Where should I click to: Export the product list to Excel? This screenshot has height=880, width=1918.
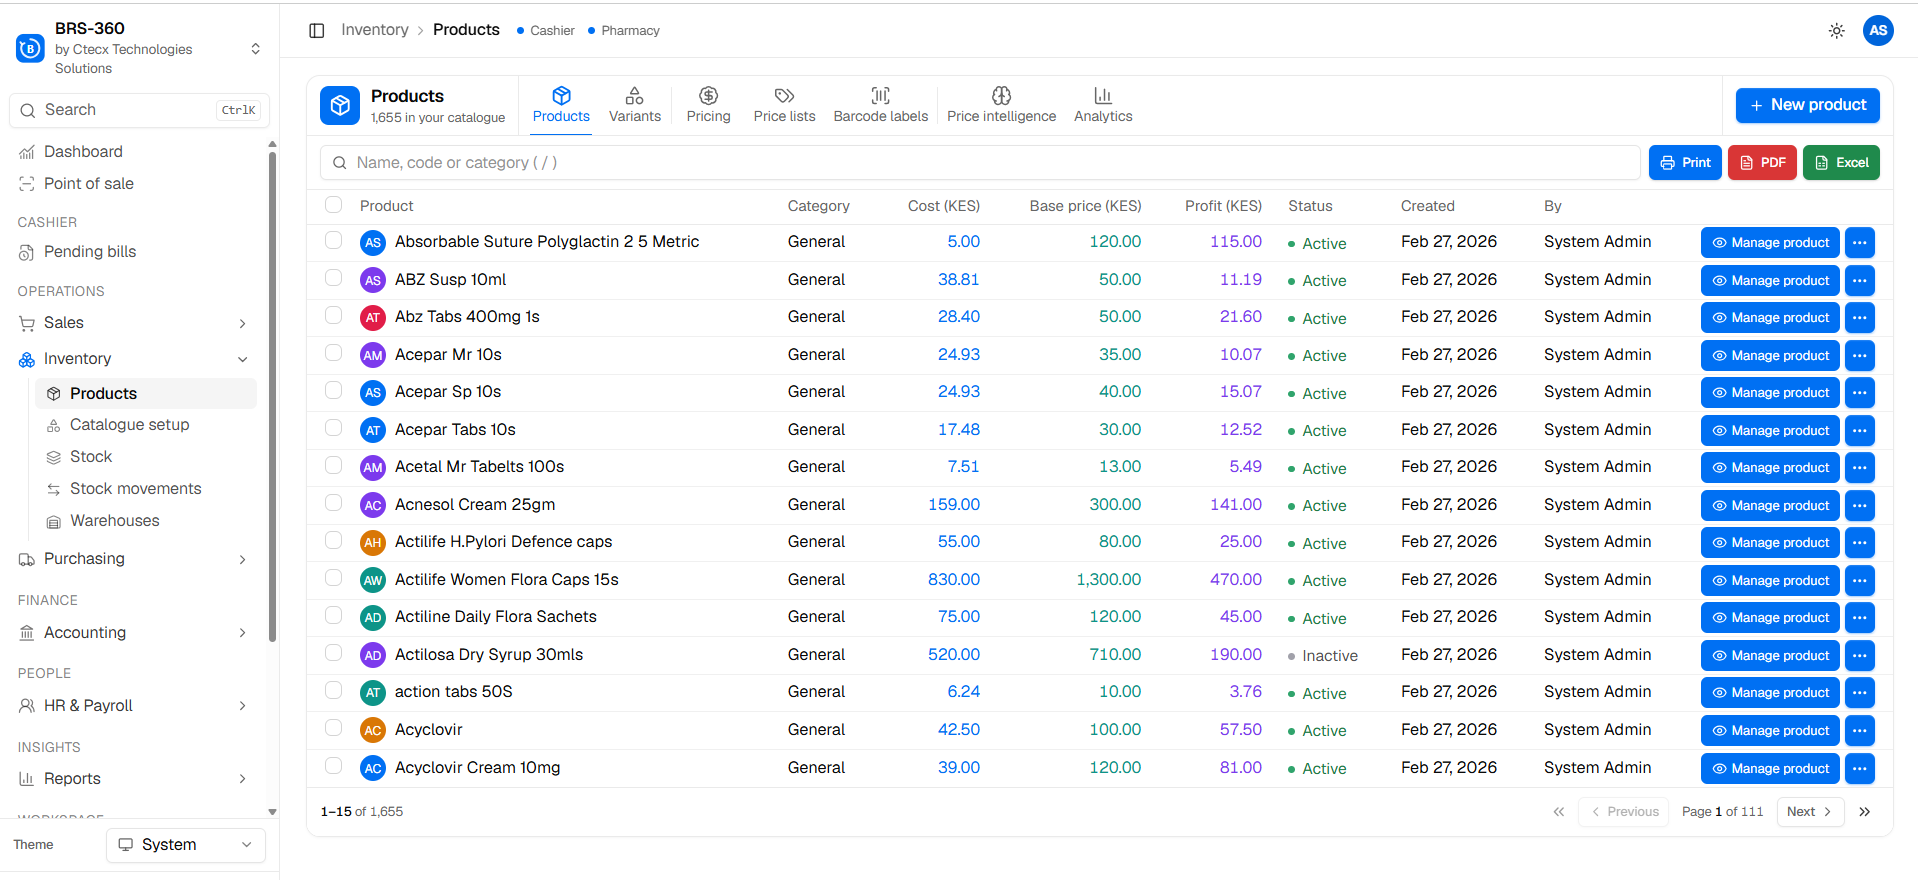[1841, 163]
